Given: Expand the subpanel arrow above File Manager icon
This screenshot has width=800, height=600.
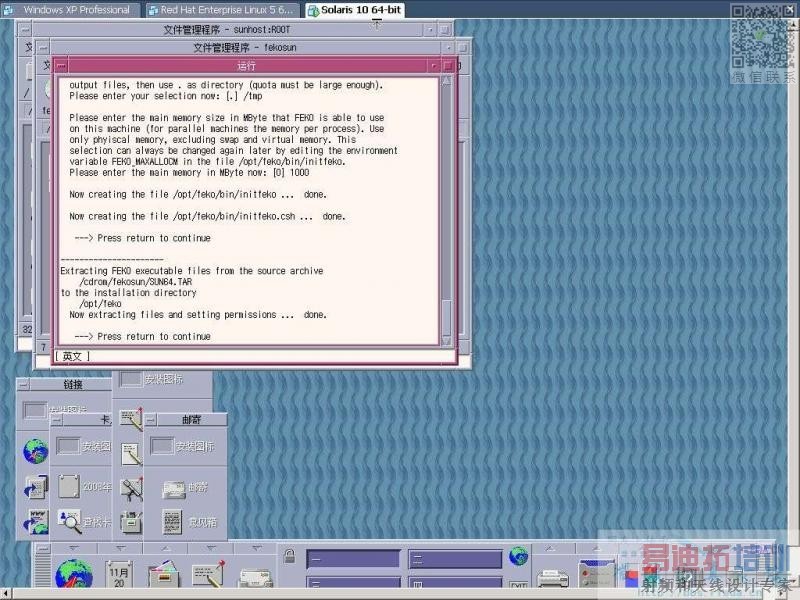Looking at the screenshot, I should click(x=165, y=548).
